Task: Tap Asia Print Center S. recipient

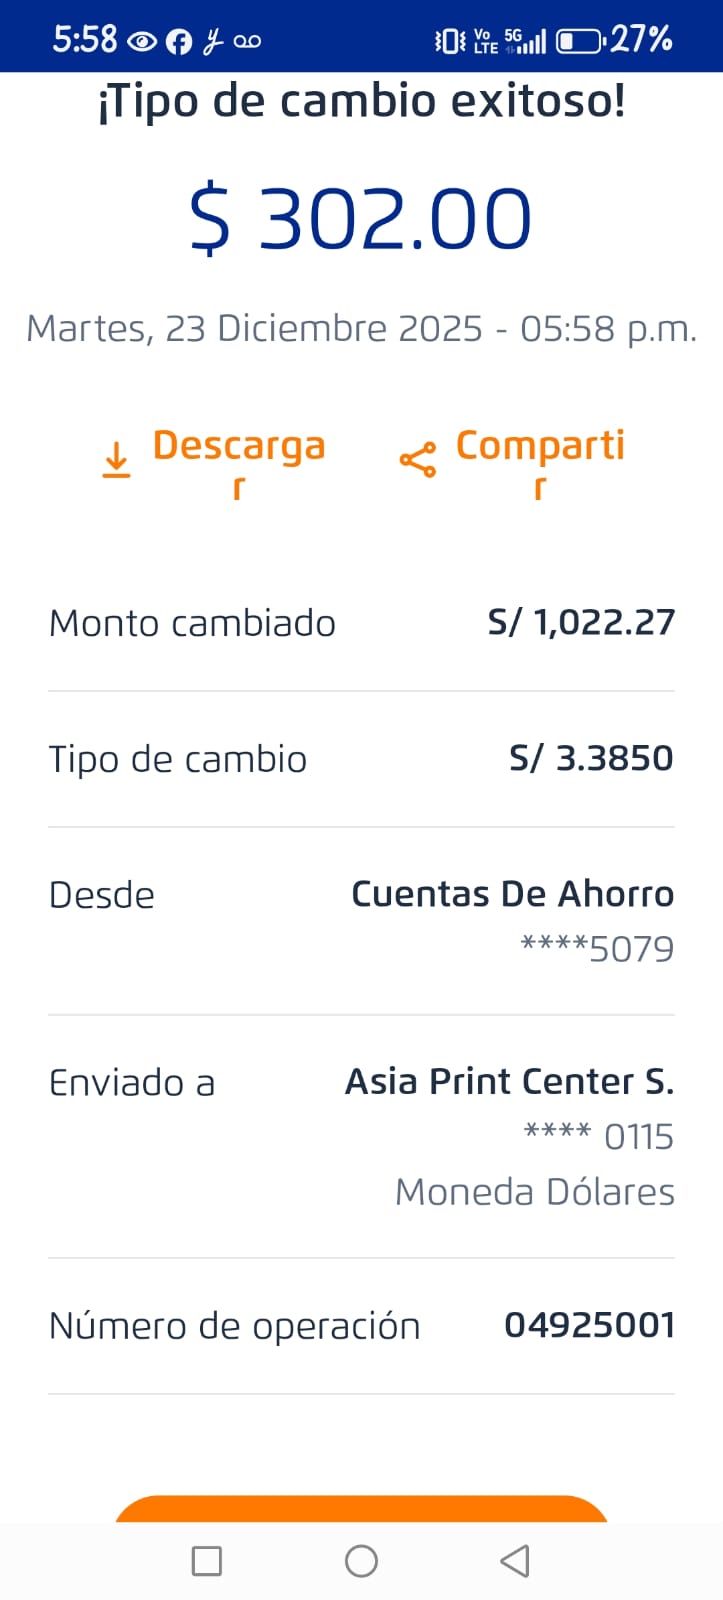Action: (x=509, y=1081)
